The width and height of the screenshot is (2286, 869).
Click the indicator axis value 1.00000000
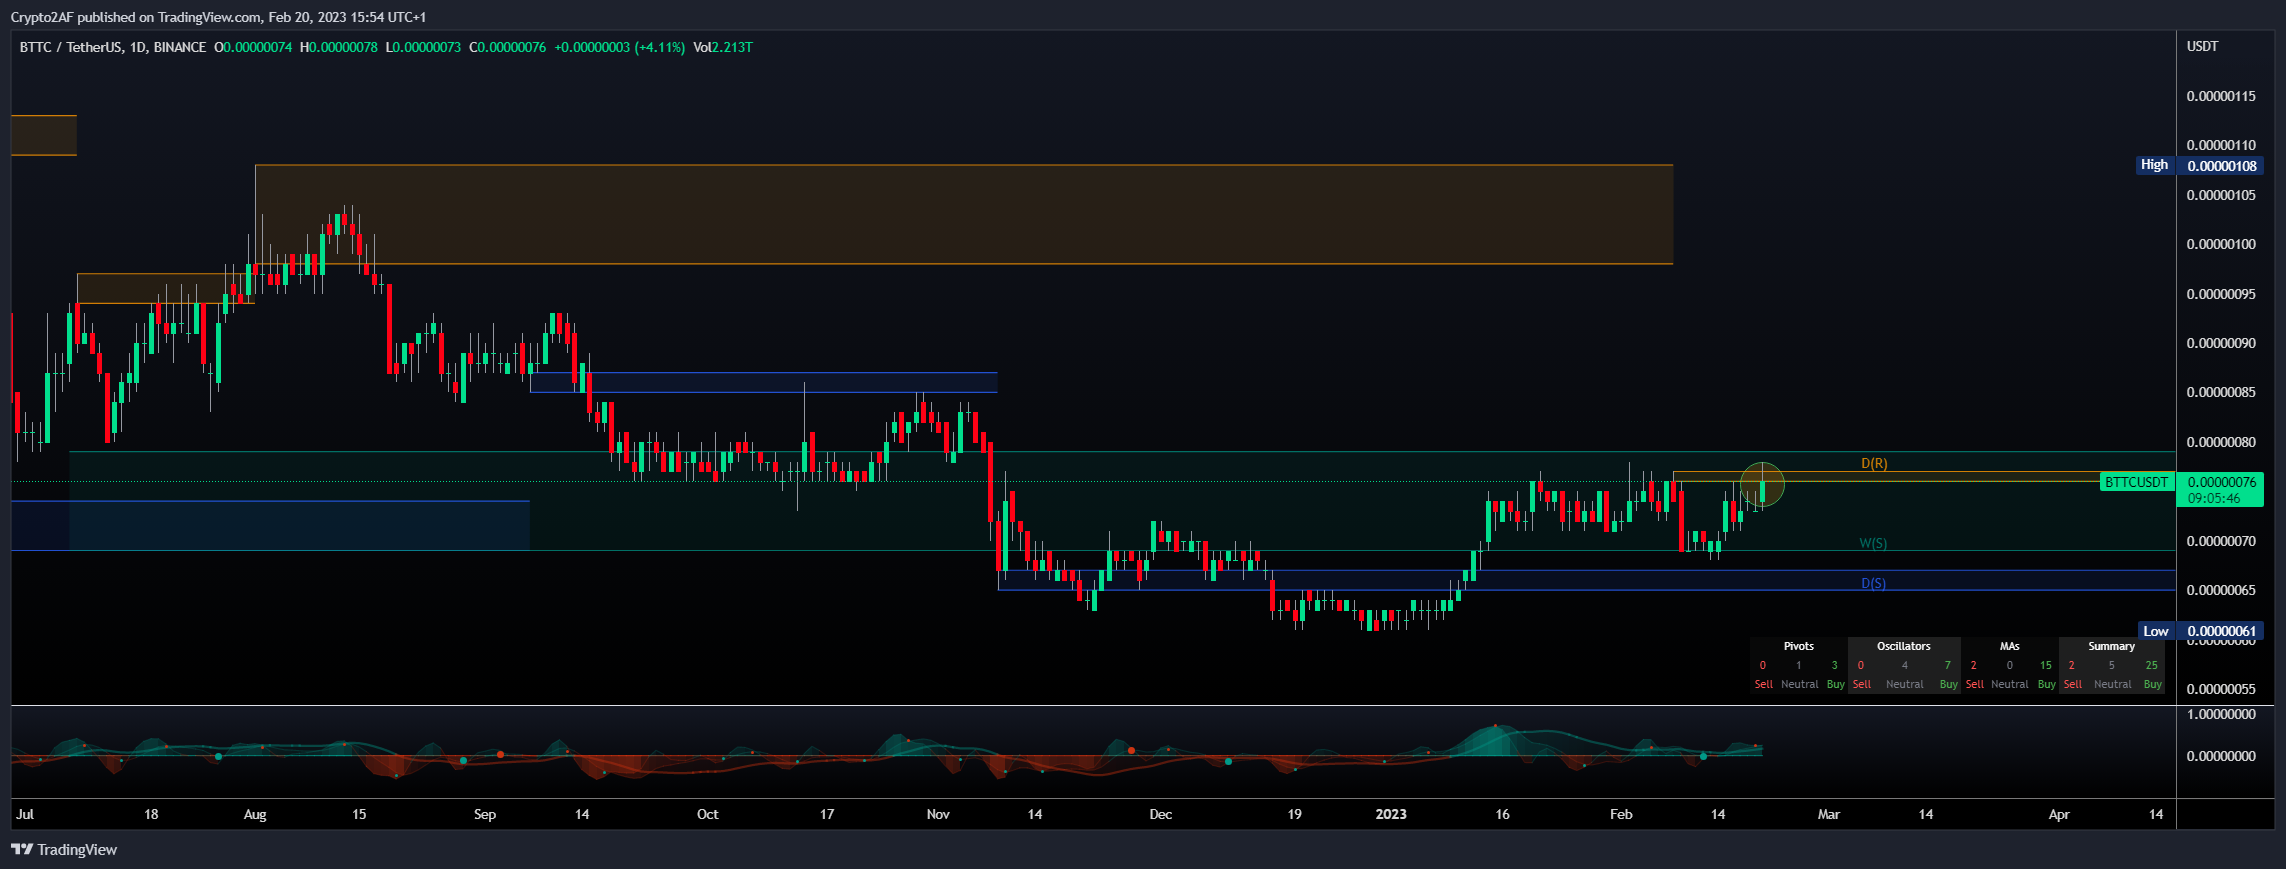pos(2219,714)
